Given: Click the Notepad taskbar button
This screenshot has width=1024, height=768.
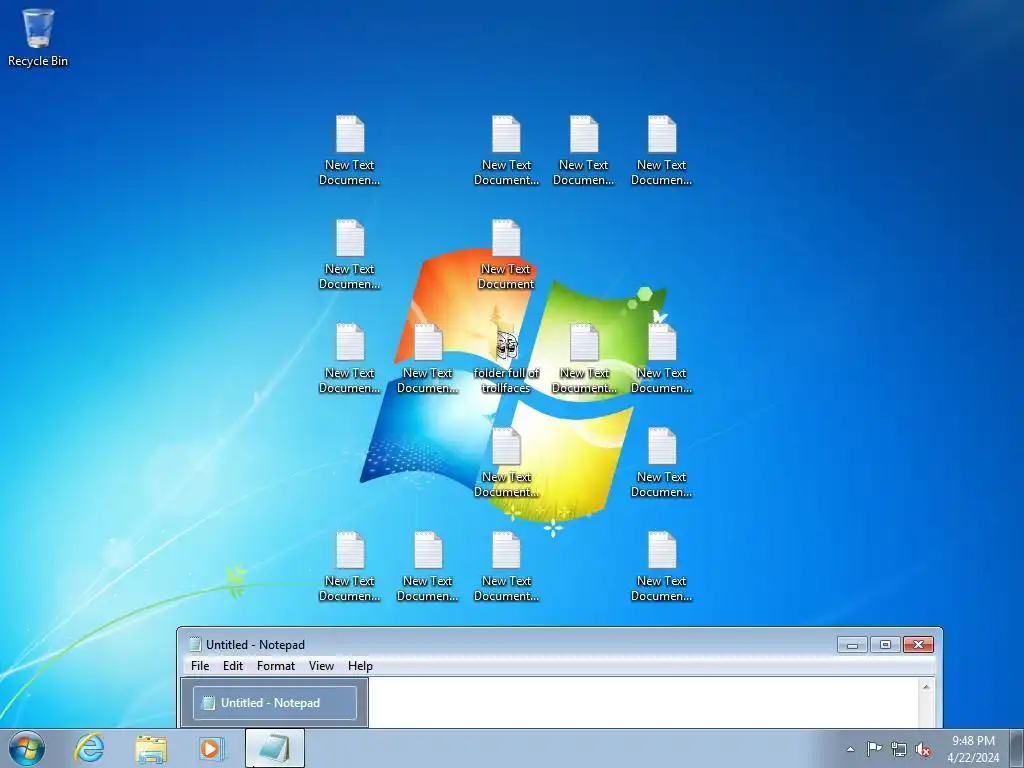Looking at the screenshot, I should click(274, 748).
